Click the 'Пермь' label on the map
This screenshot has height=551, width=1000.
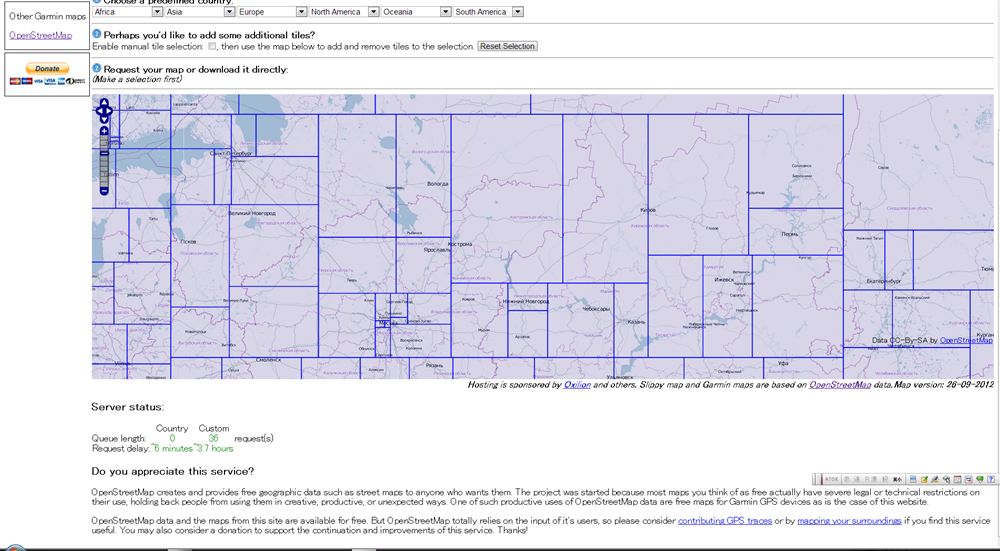point(790,234)
